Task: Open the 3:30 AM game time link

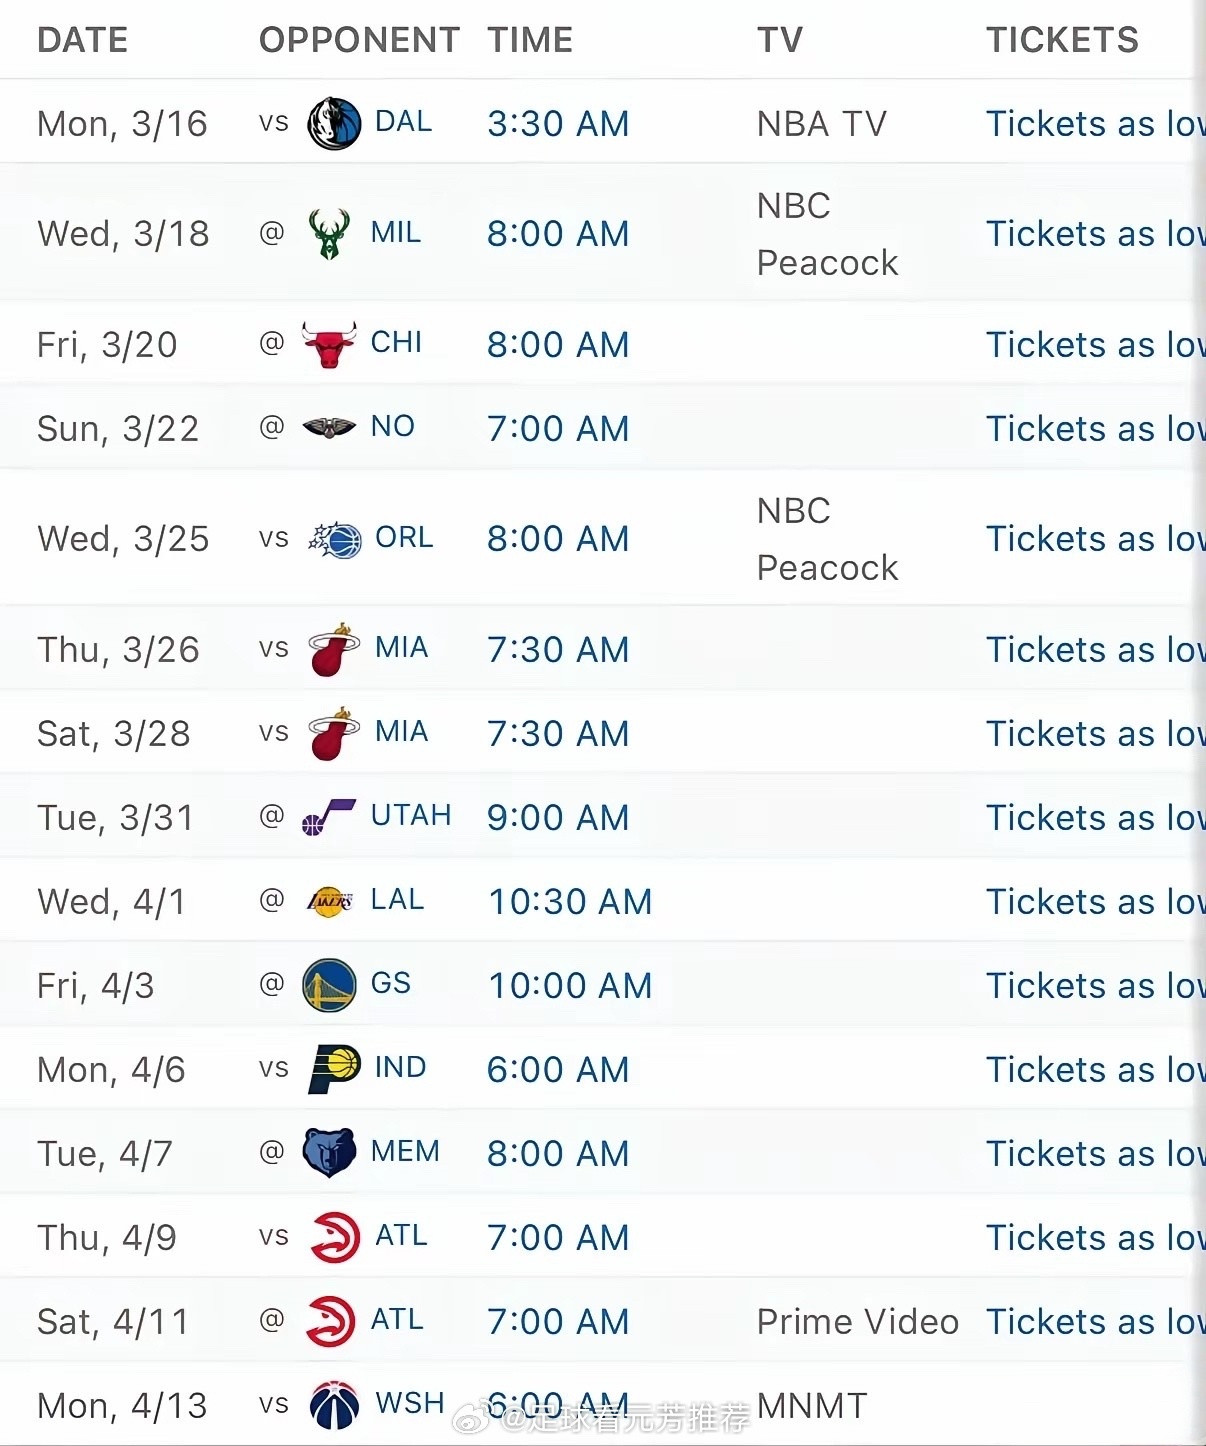Action: click(558, 124)
